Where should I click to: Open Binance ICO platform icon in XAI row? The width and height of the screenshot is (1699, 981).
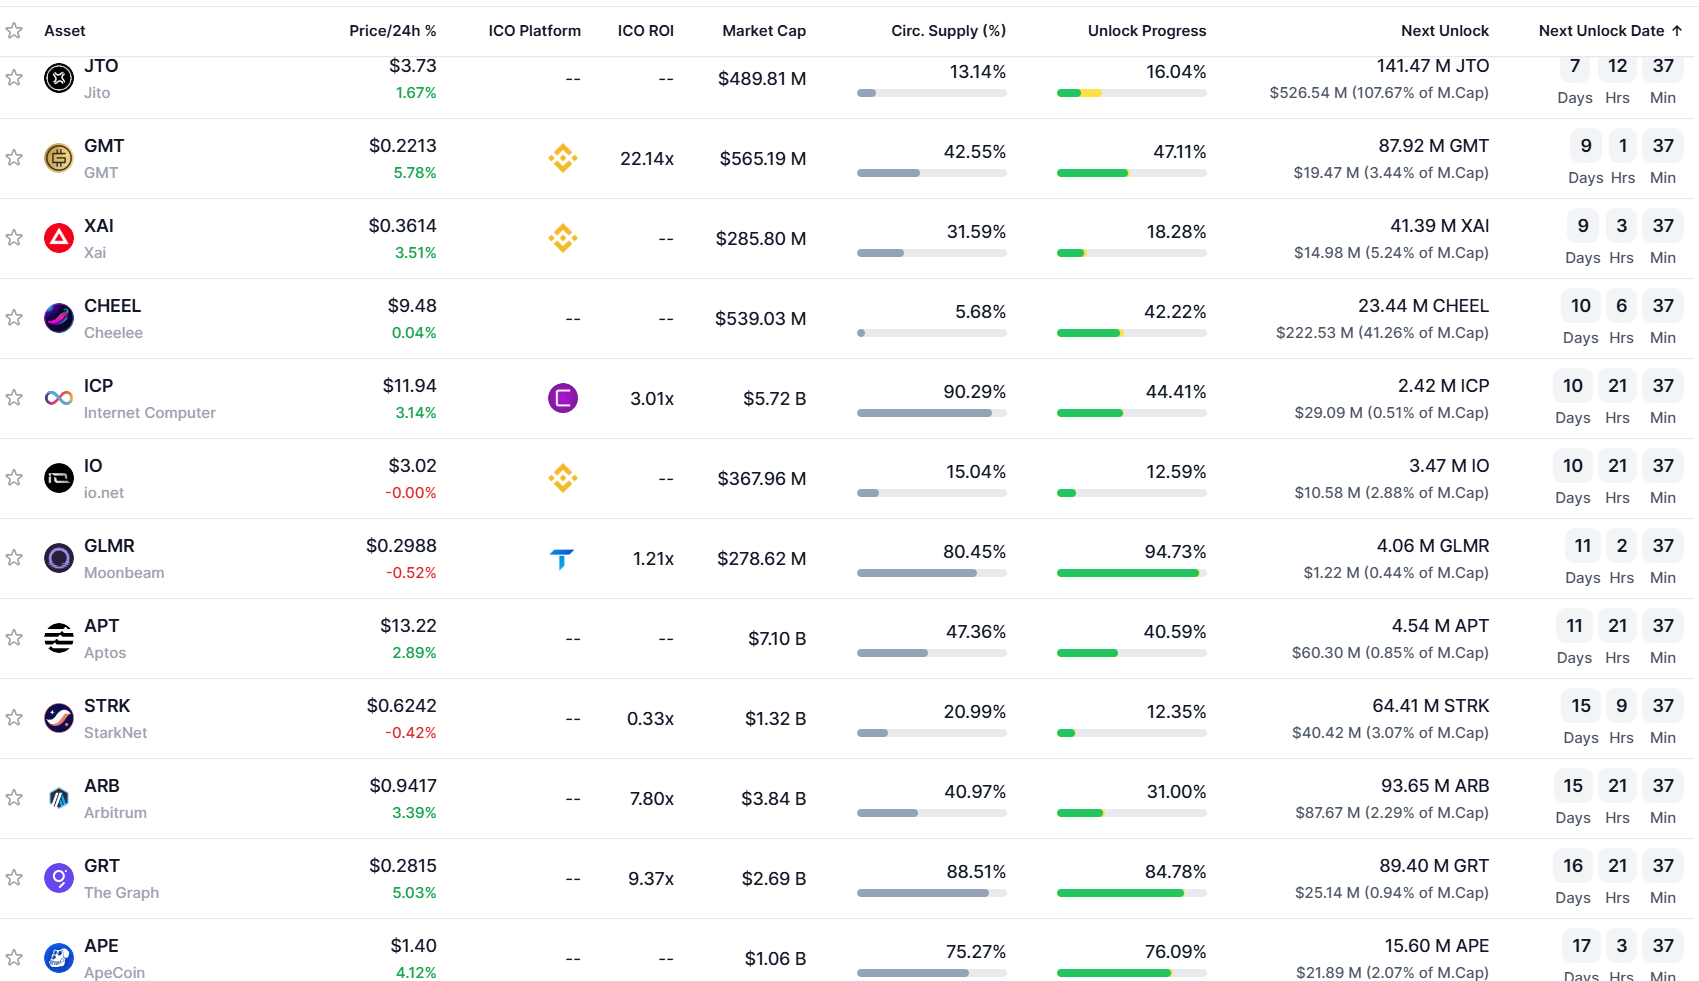point(563,238)
